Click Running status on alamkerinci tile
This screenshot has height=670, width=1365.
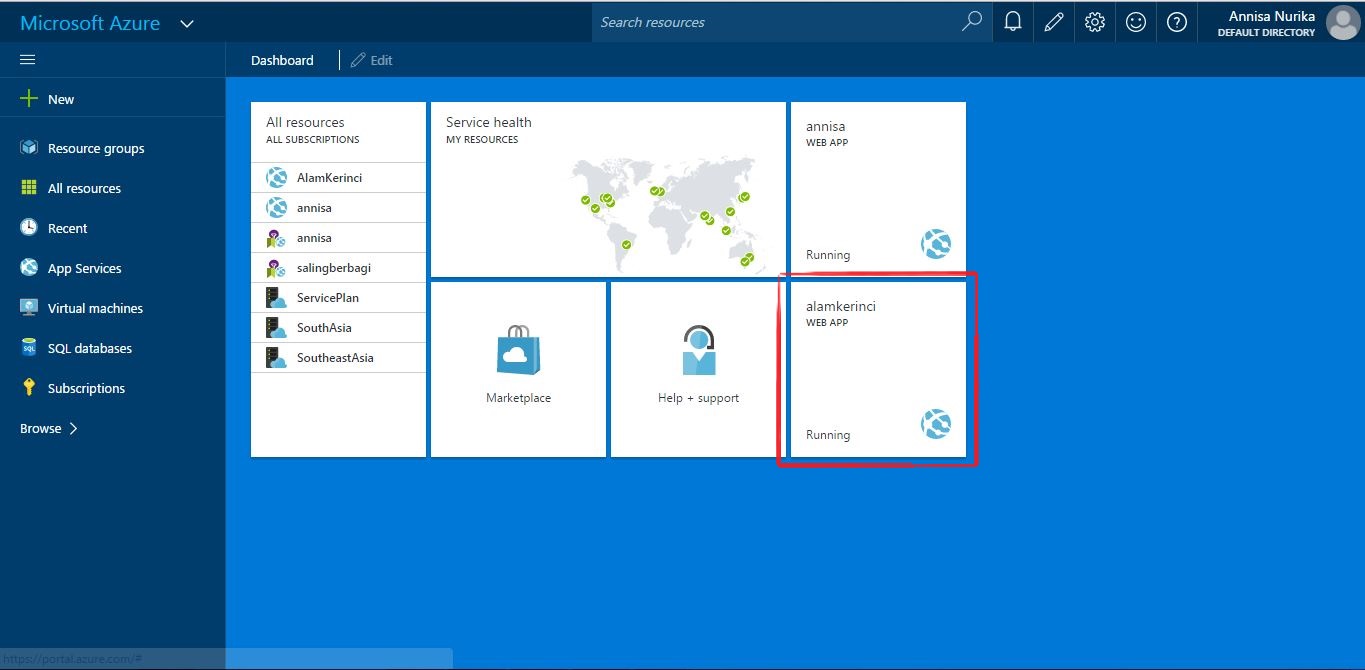[x=828, y=435]
